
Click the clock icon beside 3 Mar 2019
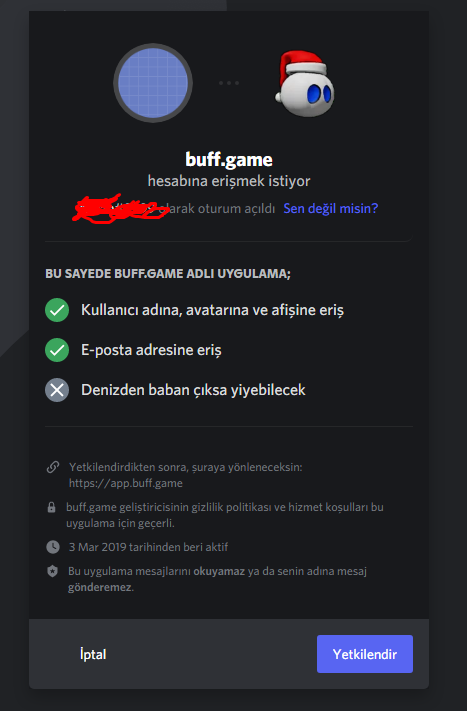tap(53, 547)
